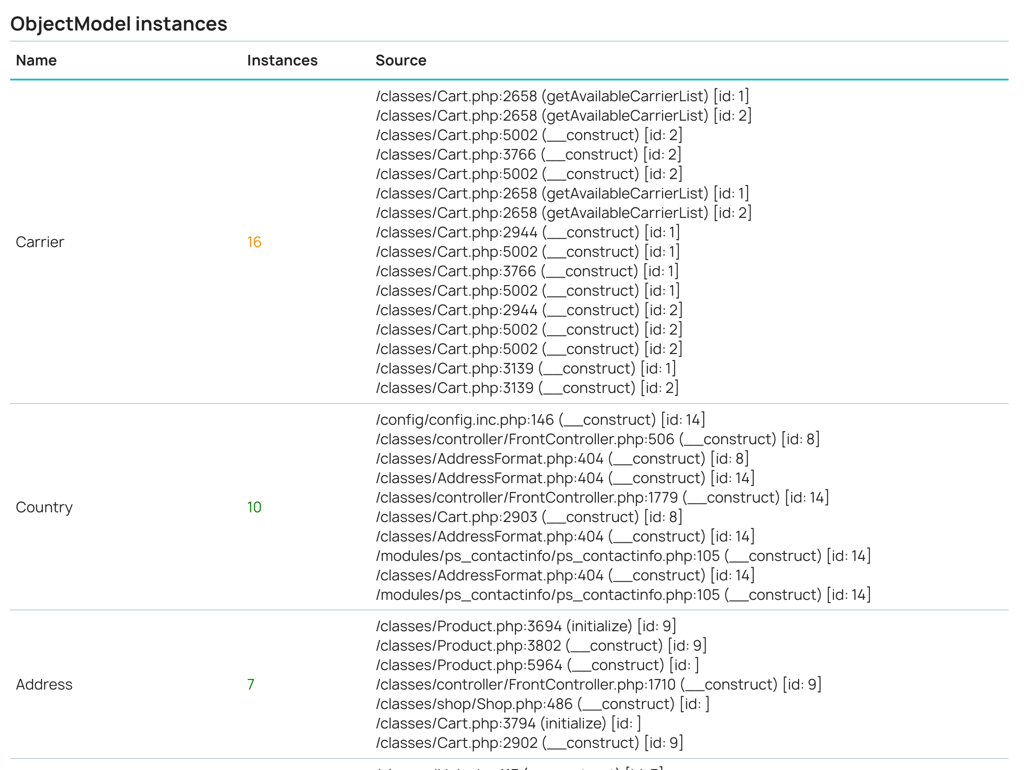Screen dimensions: 1024x770
Task: Click the Product.php:3694 initialize entry
Action: (526, 626)
